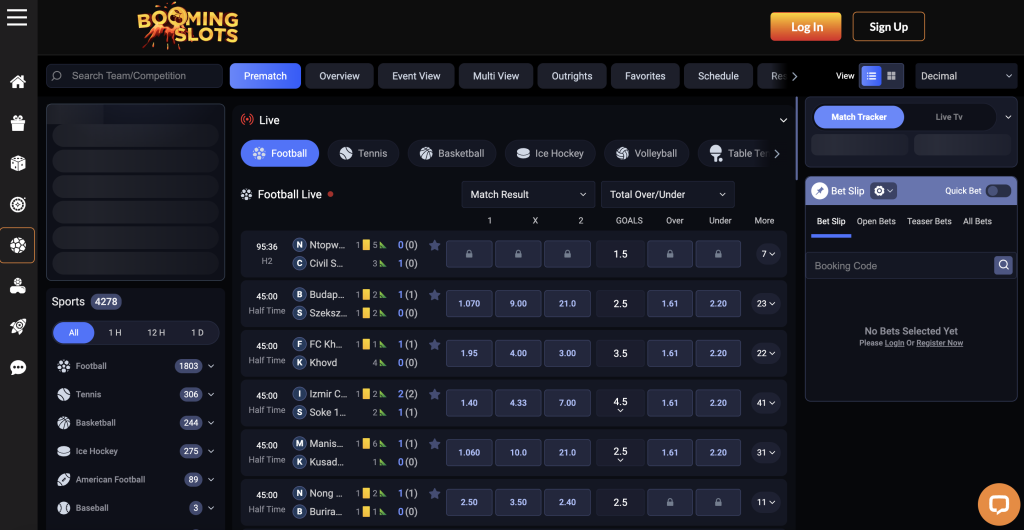Open sportsbook soccer ball sidebar icon
This screenshot has width=1024, height=530.
[18, 245]
